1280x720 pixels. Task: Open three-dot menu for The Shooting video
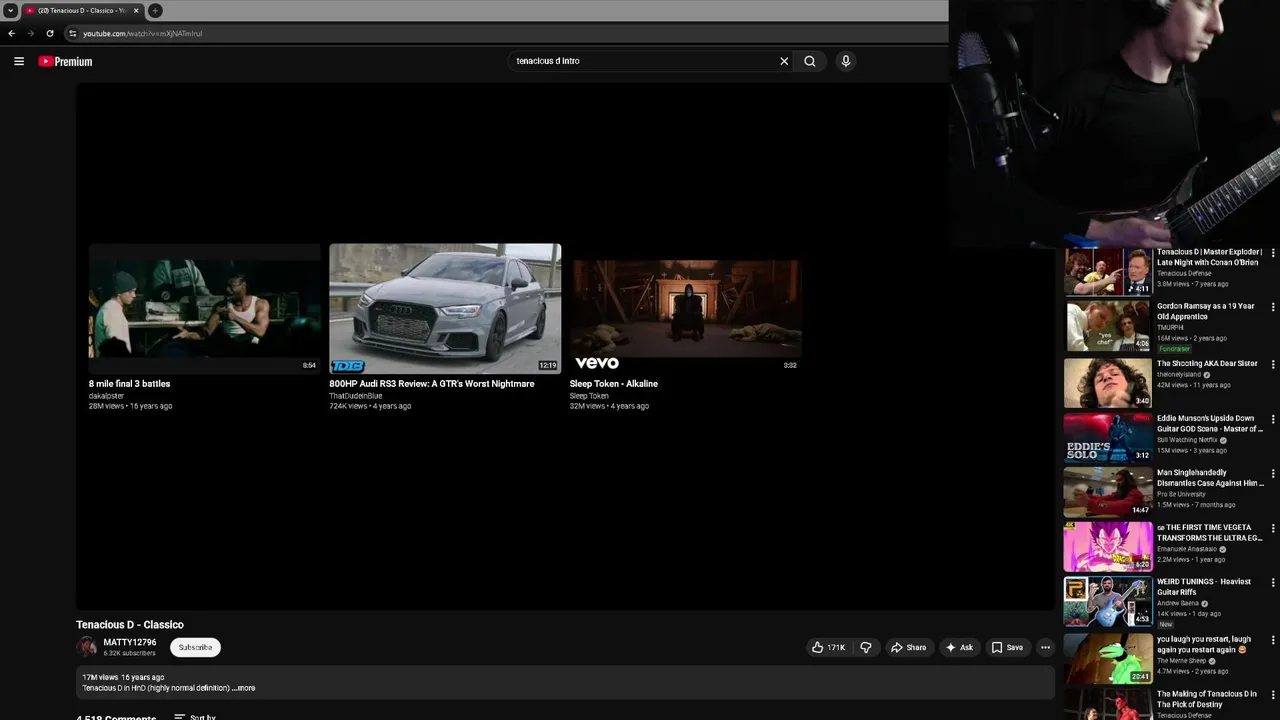click(1273, 364)
